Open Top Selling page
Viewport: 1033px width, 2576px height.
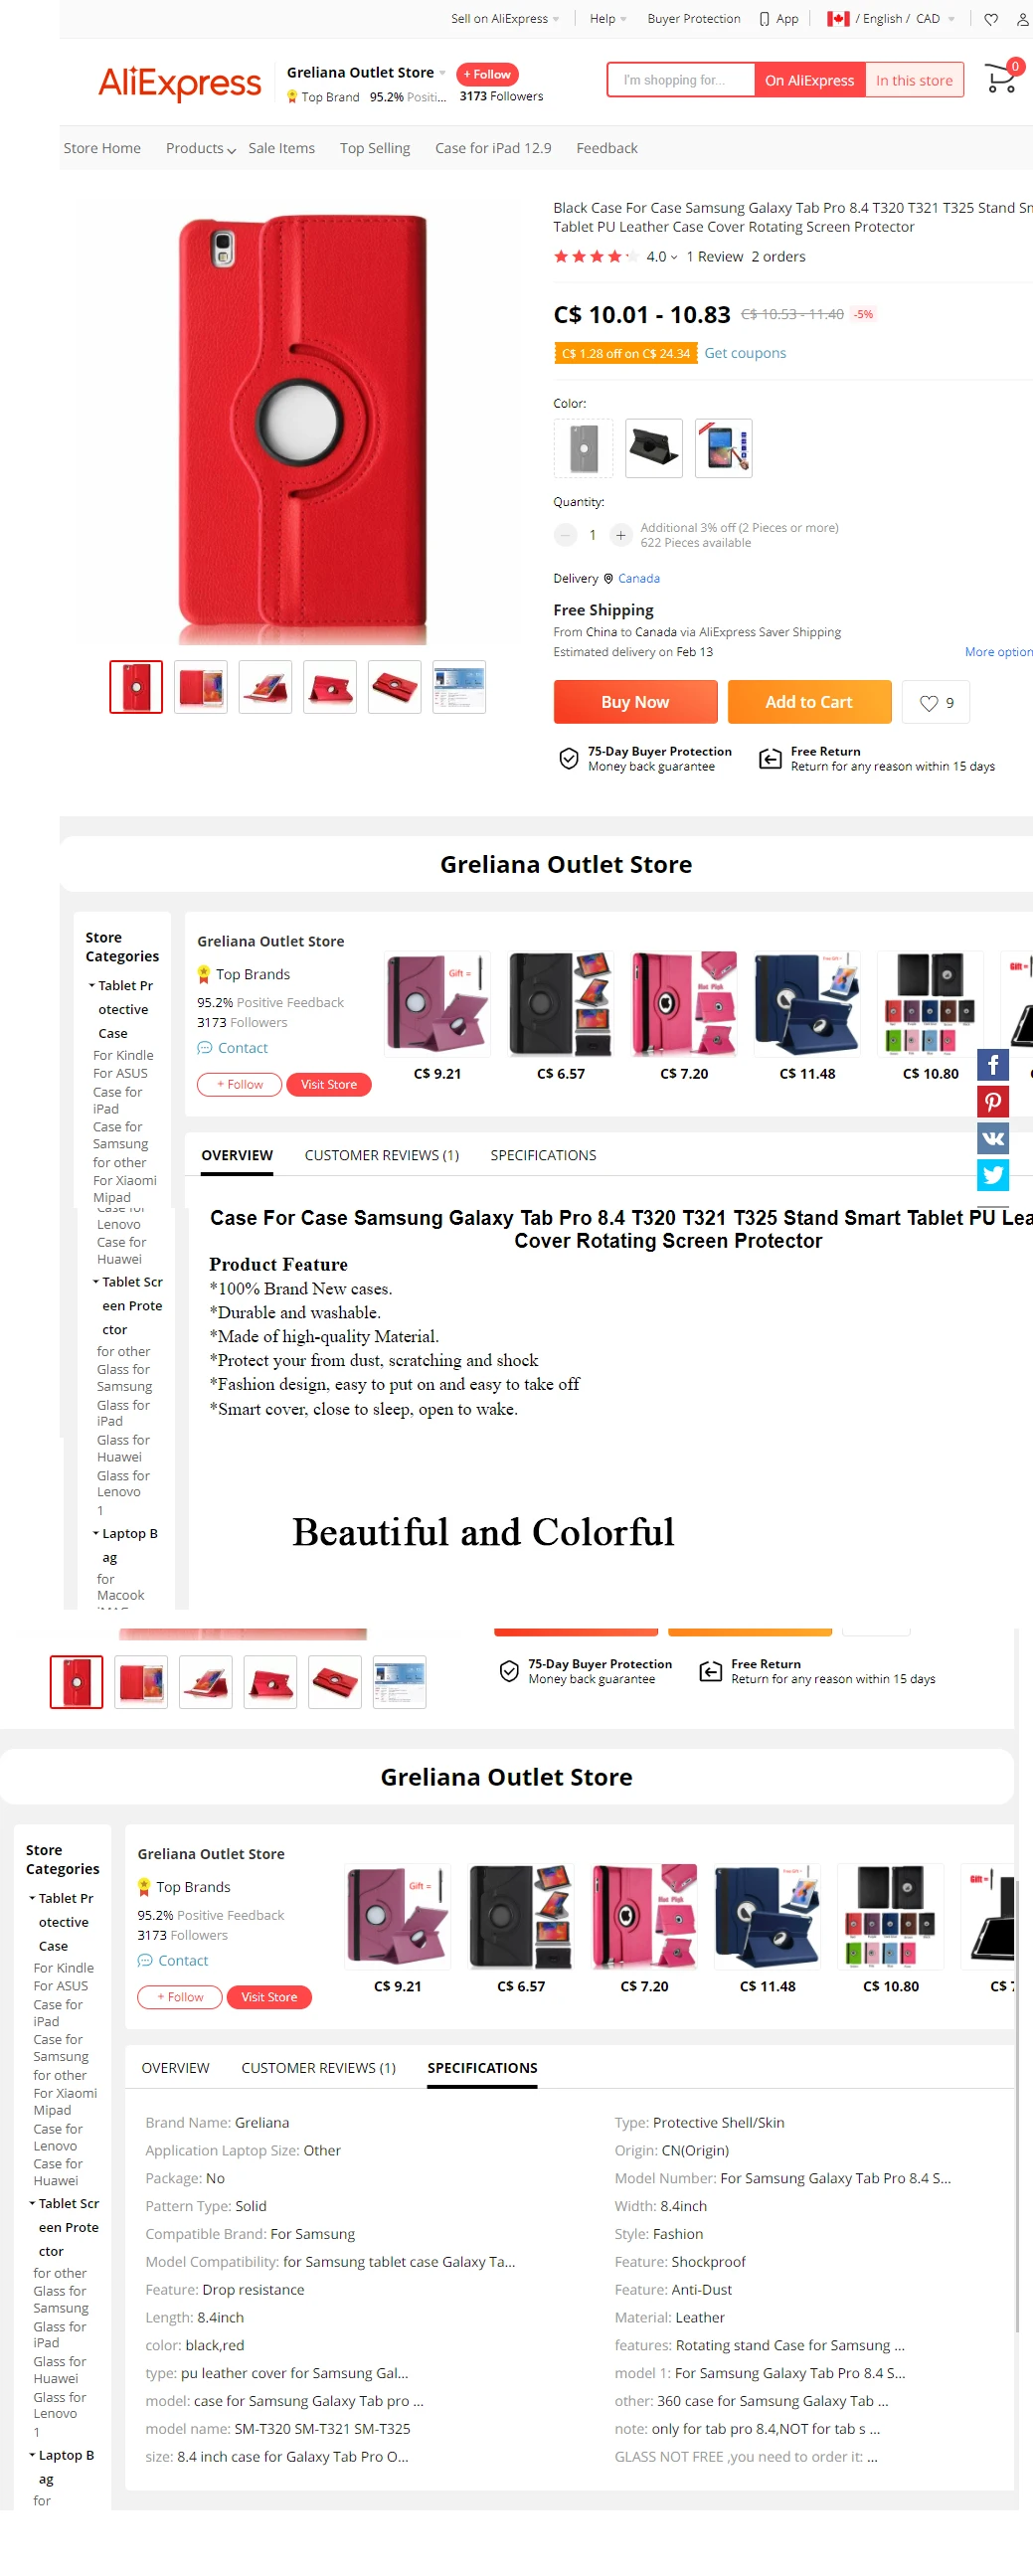pyautogui.click(x=375, y=148)
